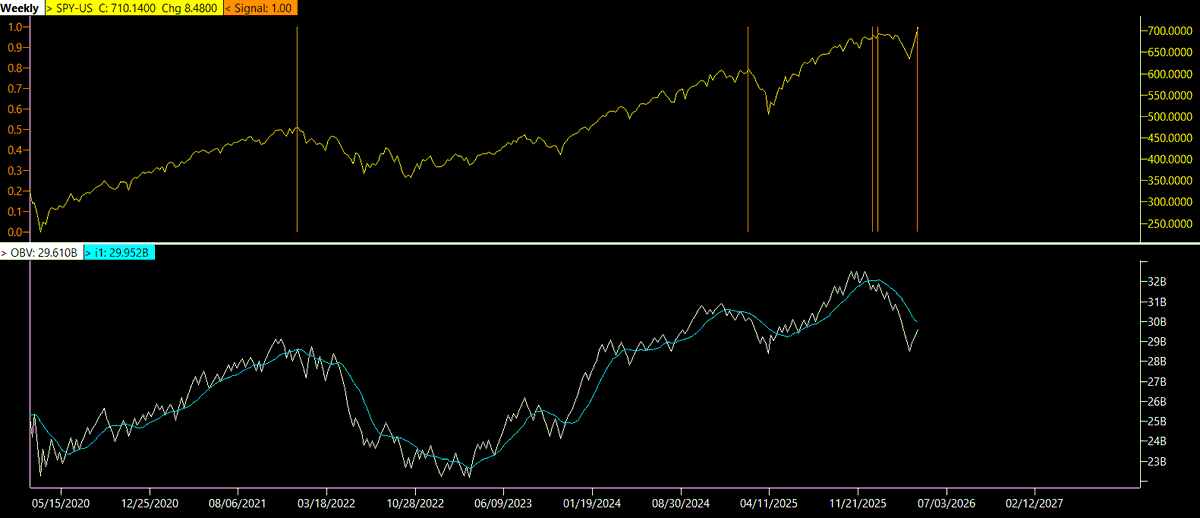Select the OBV: 29.610B indicator legend
This screenshot has width=1200, height=518.
click(x=39, y=253)
